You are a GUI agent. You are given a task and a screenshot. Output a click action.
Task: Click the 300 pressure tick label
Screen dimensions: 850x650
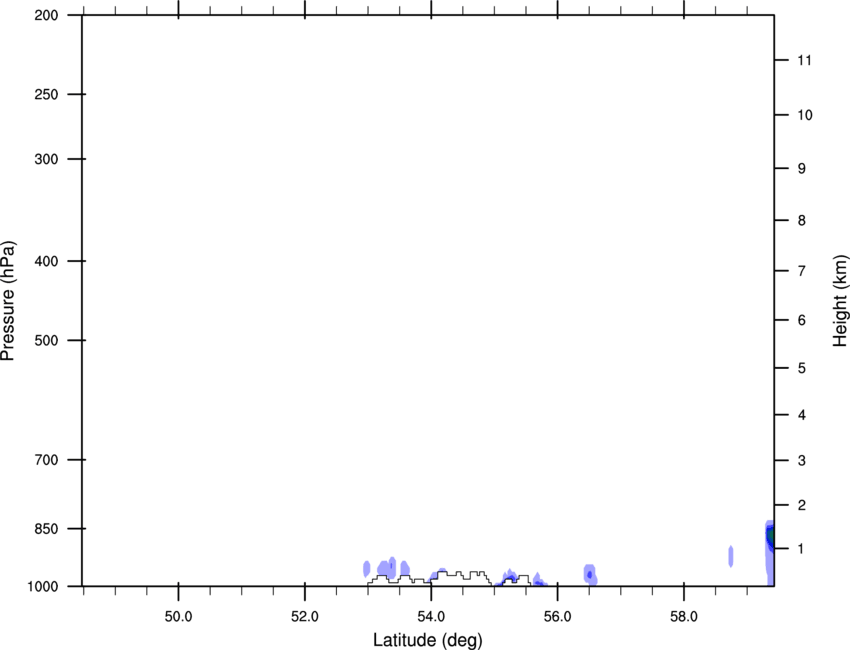46,159
